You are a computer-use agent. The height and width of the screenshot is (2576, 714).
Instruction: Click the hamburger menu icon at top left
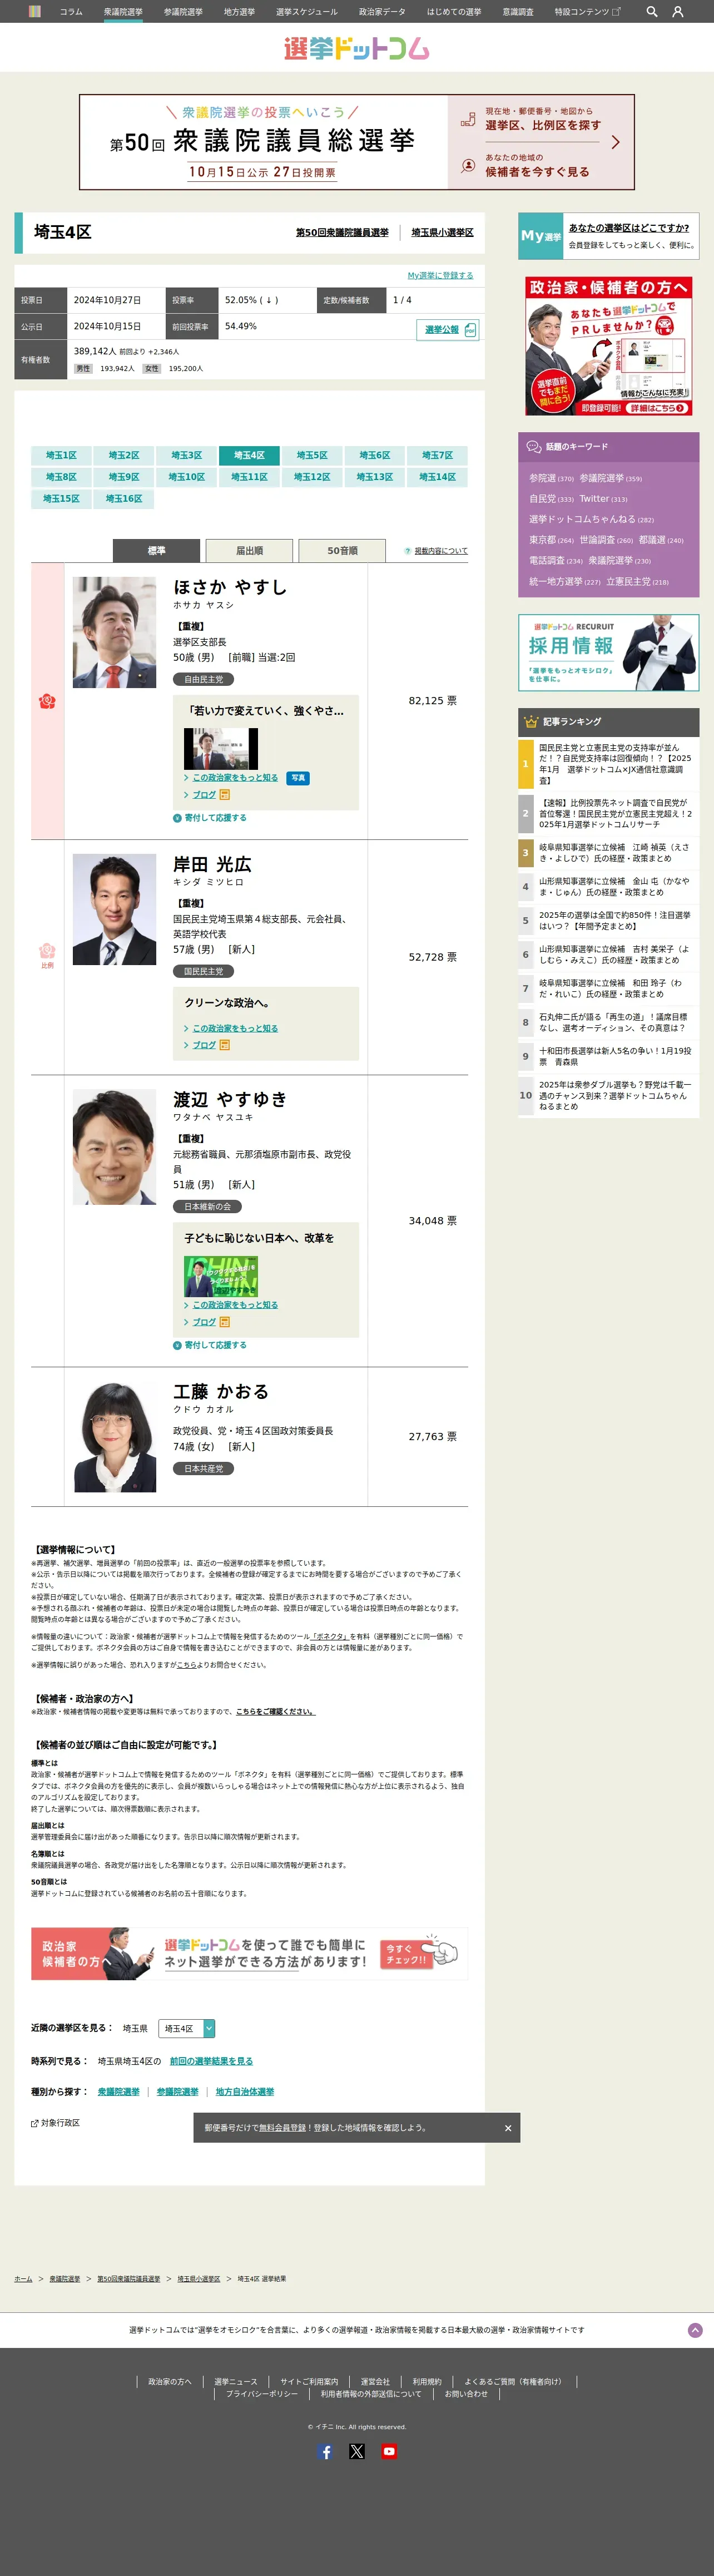tap(35, 12)
